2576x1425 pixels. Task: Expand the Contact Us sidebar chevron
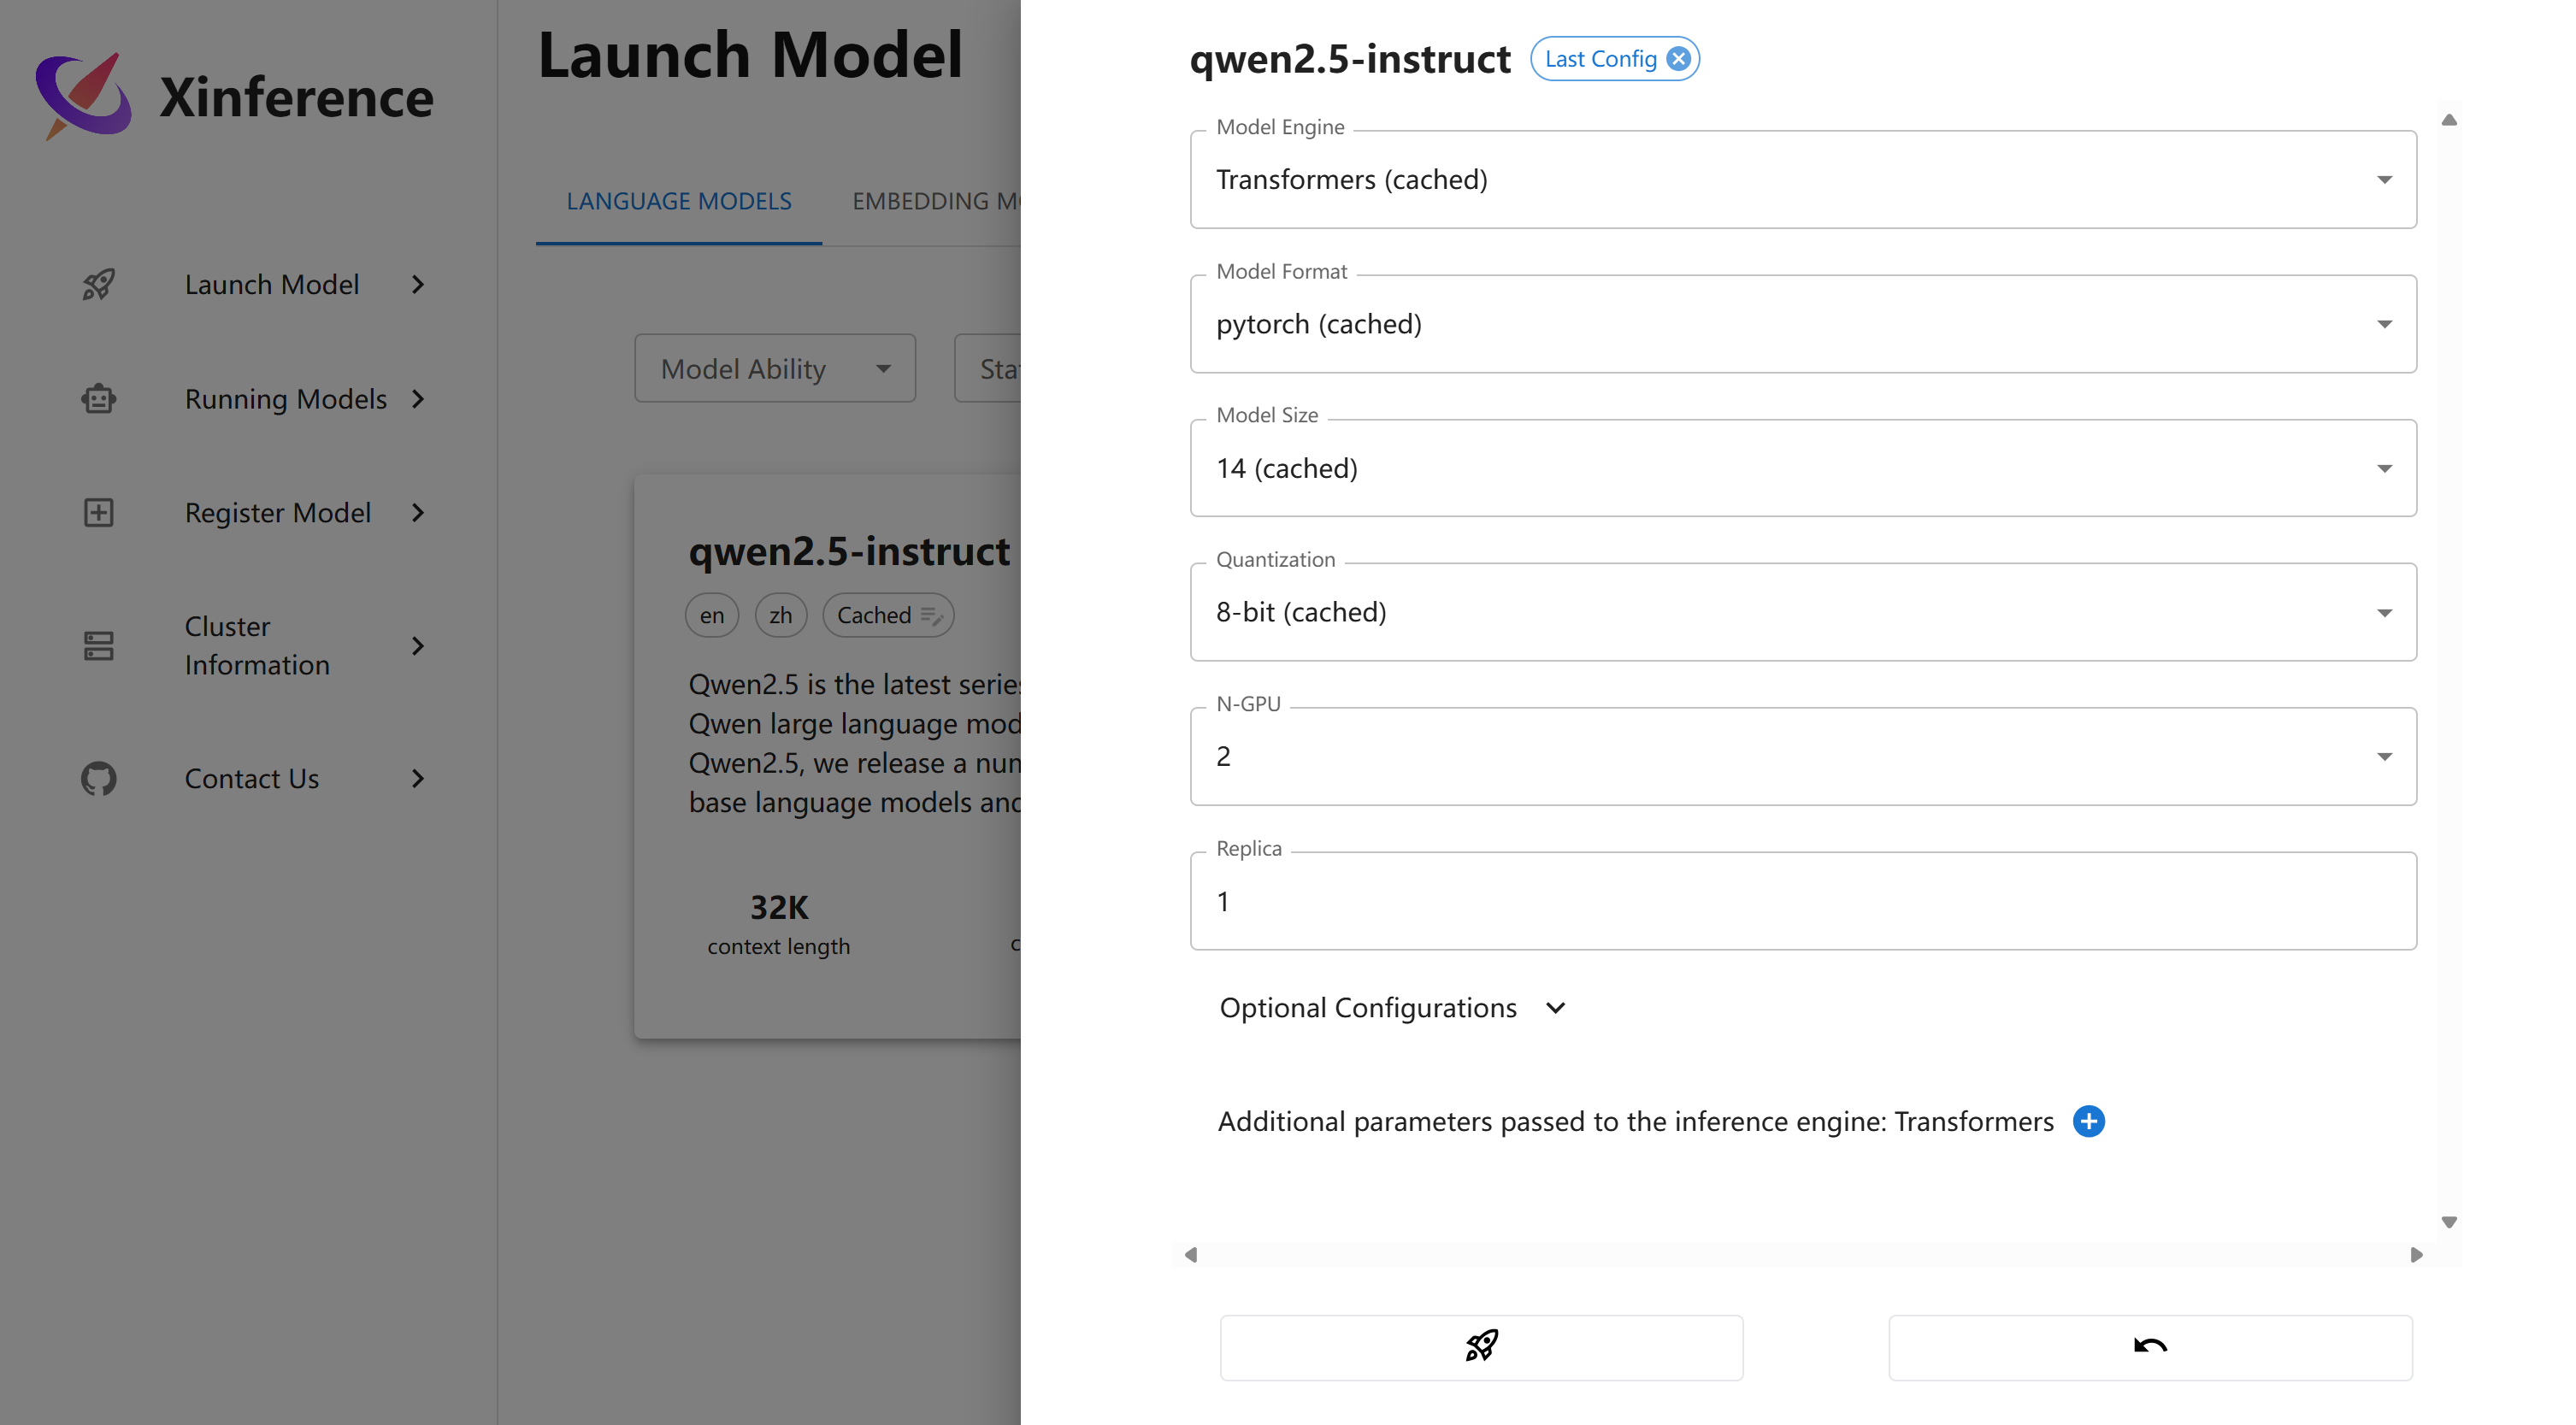(x=418, y=779)
